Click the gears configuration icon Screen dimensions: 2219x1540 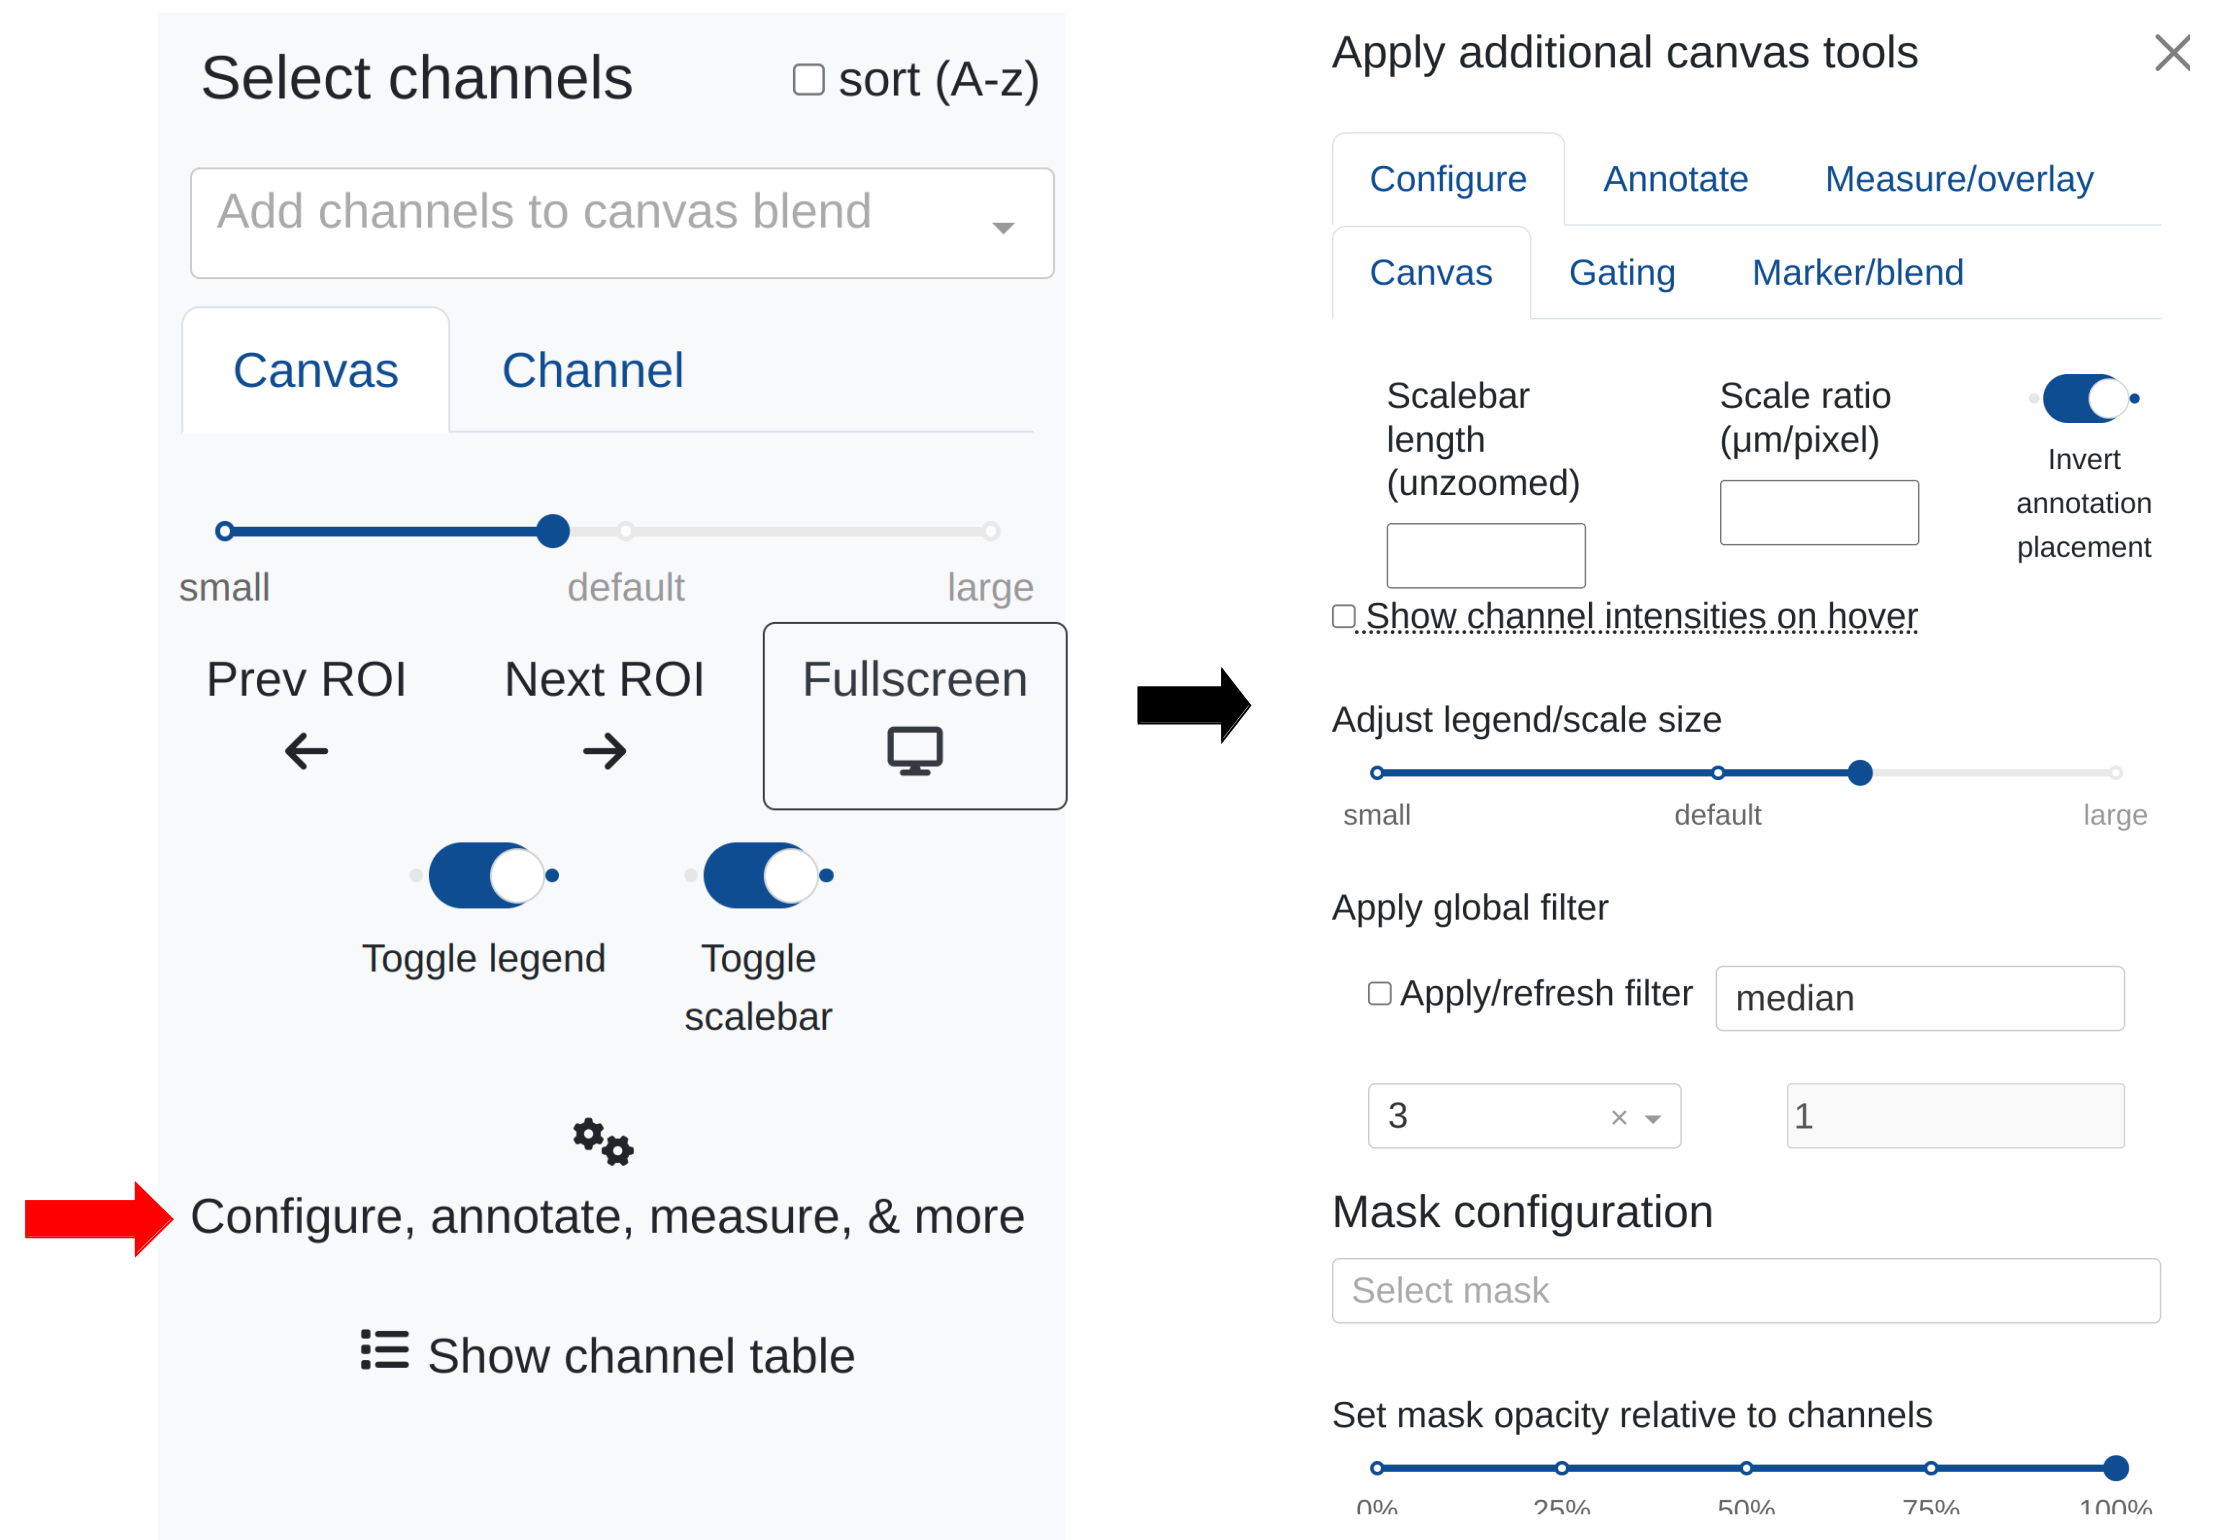pyautogui.click(x=603, y=1141)
